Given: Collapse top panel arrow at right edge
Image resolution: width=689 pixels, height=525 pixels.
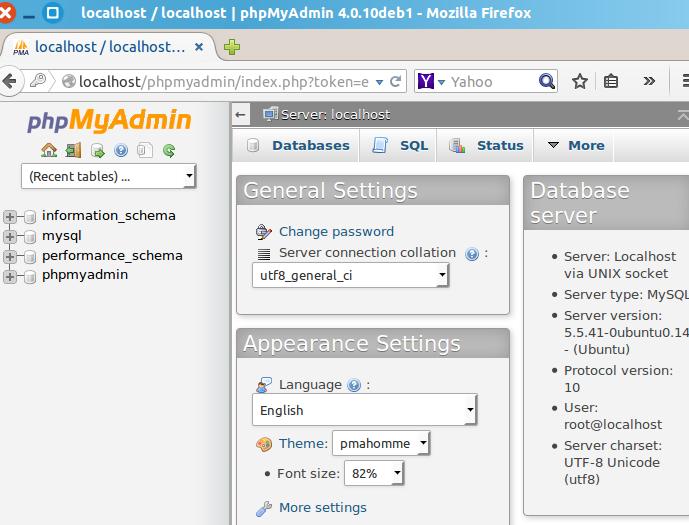Looking at the screenshot, I should (x=683, y=115).
